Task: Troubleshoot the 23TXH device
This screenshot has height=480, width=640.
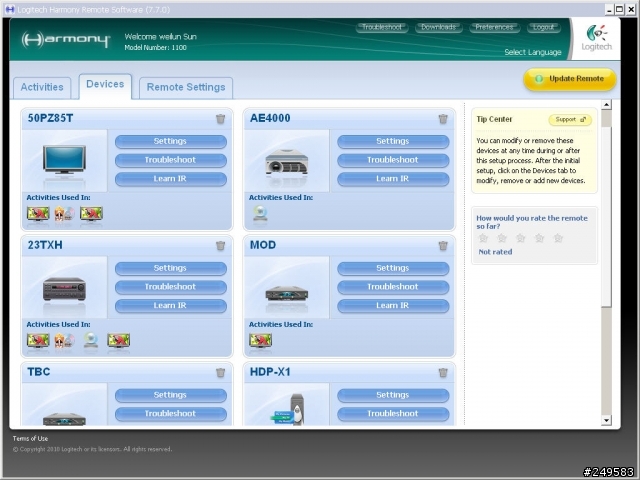Action: [x=171, y=287]
